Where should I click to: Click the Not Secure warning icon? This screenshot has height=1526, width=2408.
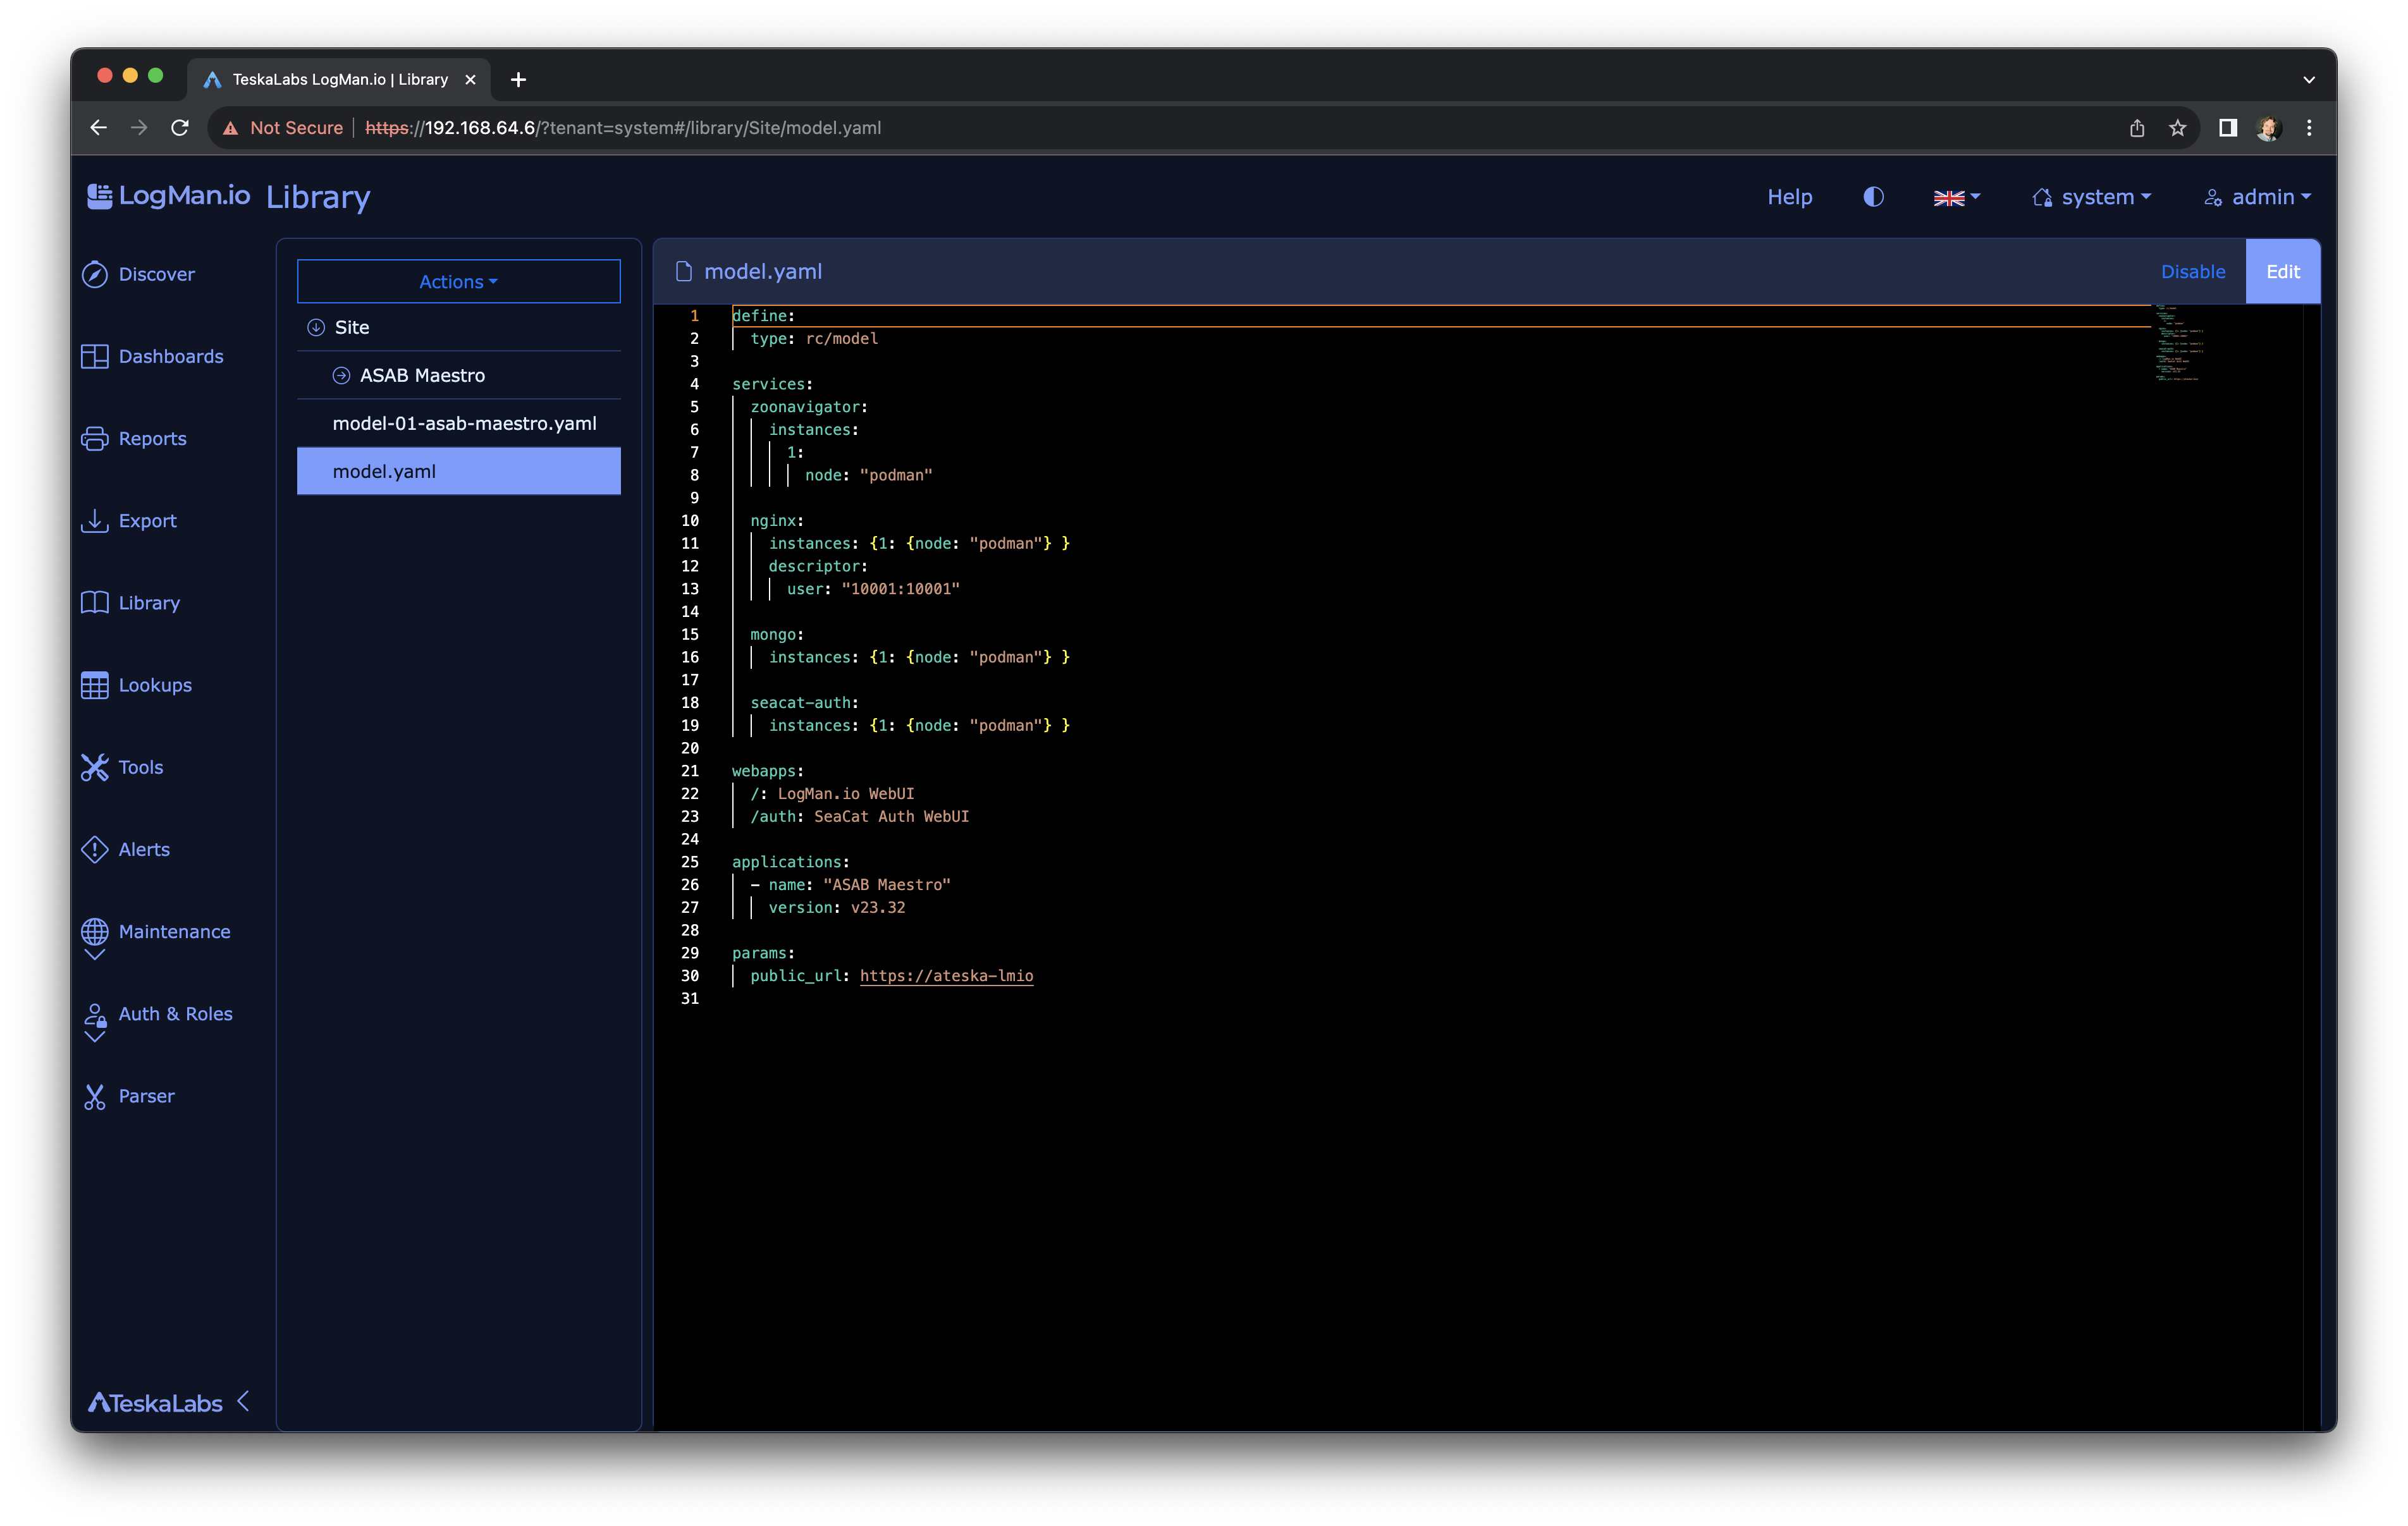point(231,128)
